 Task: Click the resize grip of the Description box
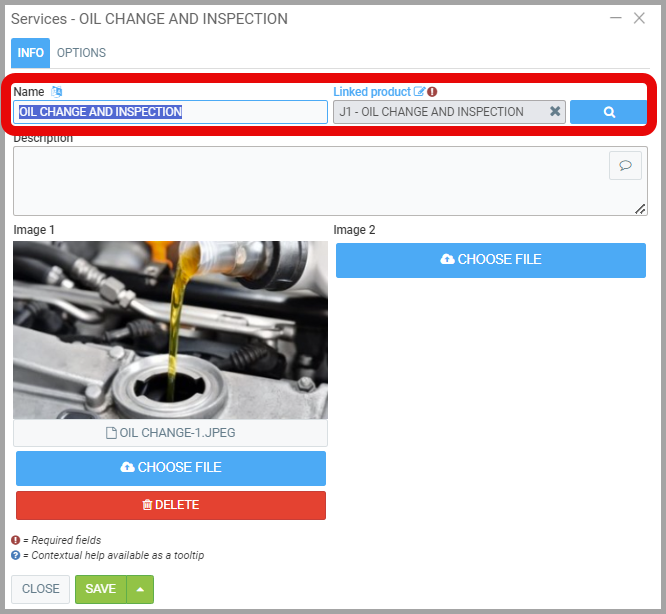640,209
